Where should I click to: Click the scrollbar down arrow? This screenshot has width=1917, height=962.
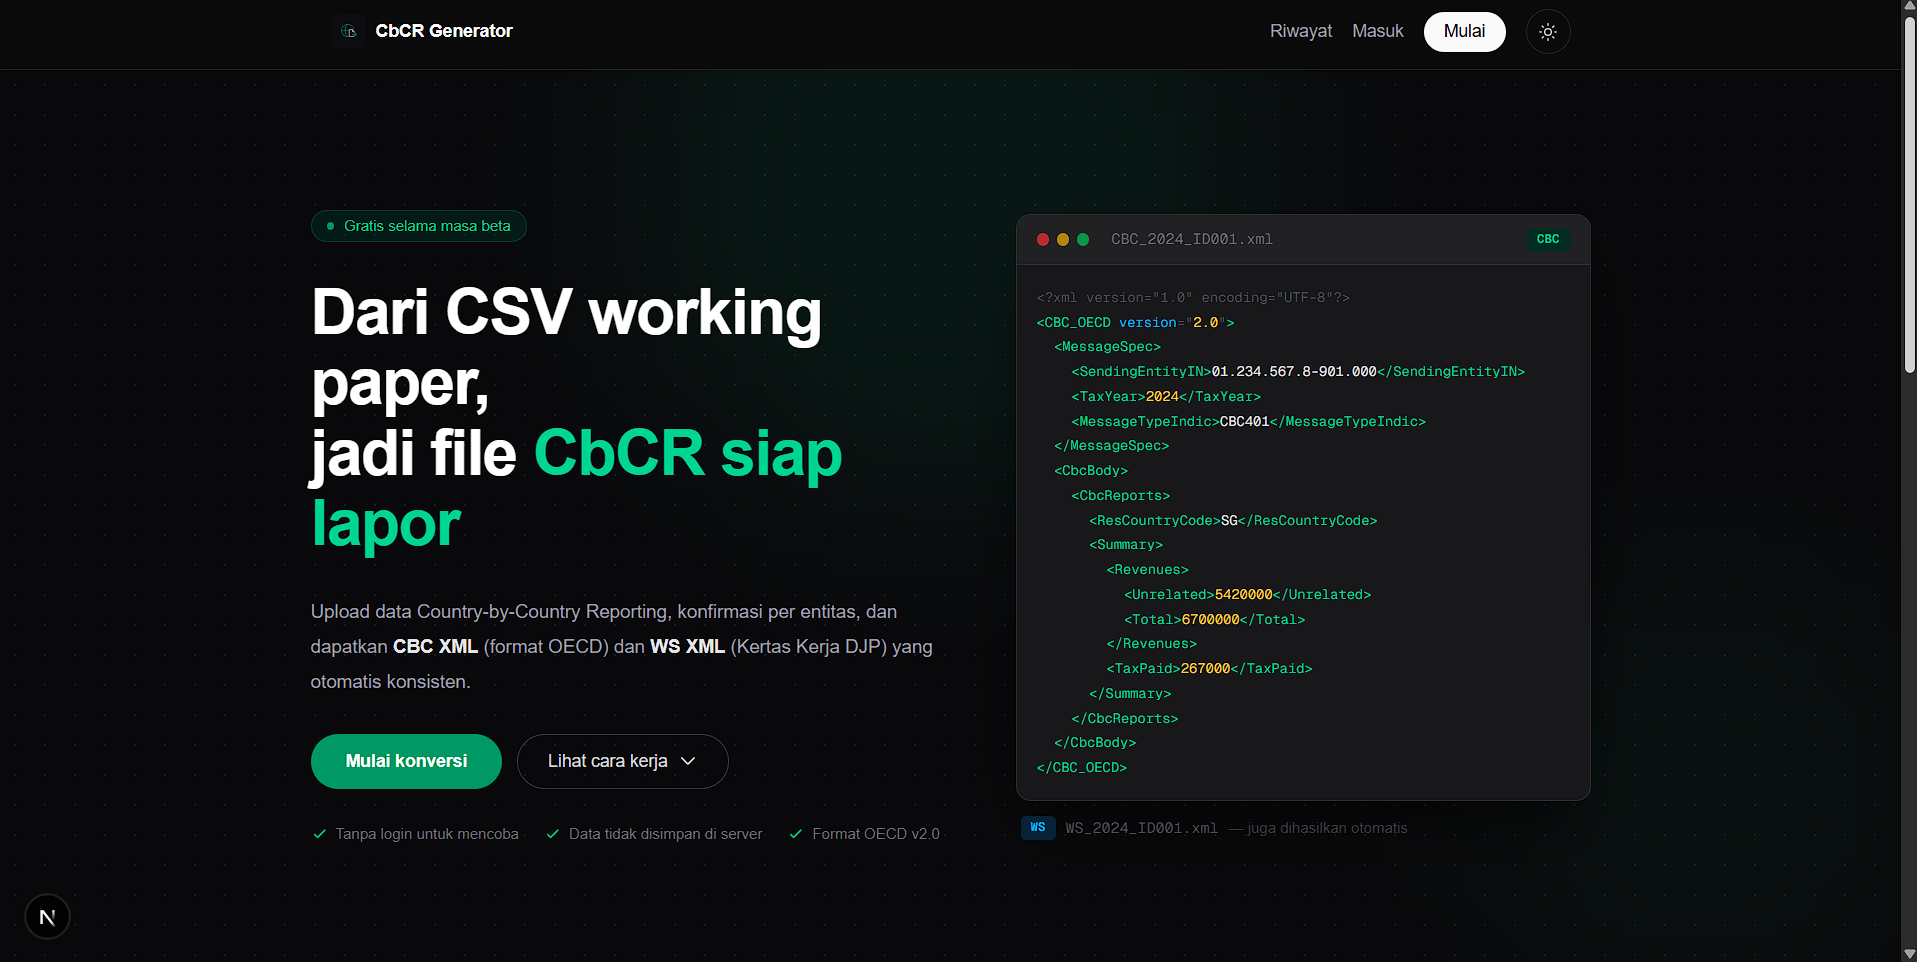[1909, 954]
